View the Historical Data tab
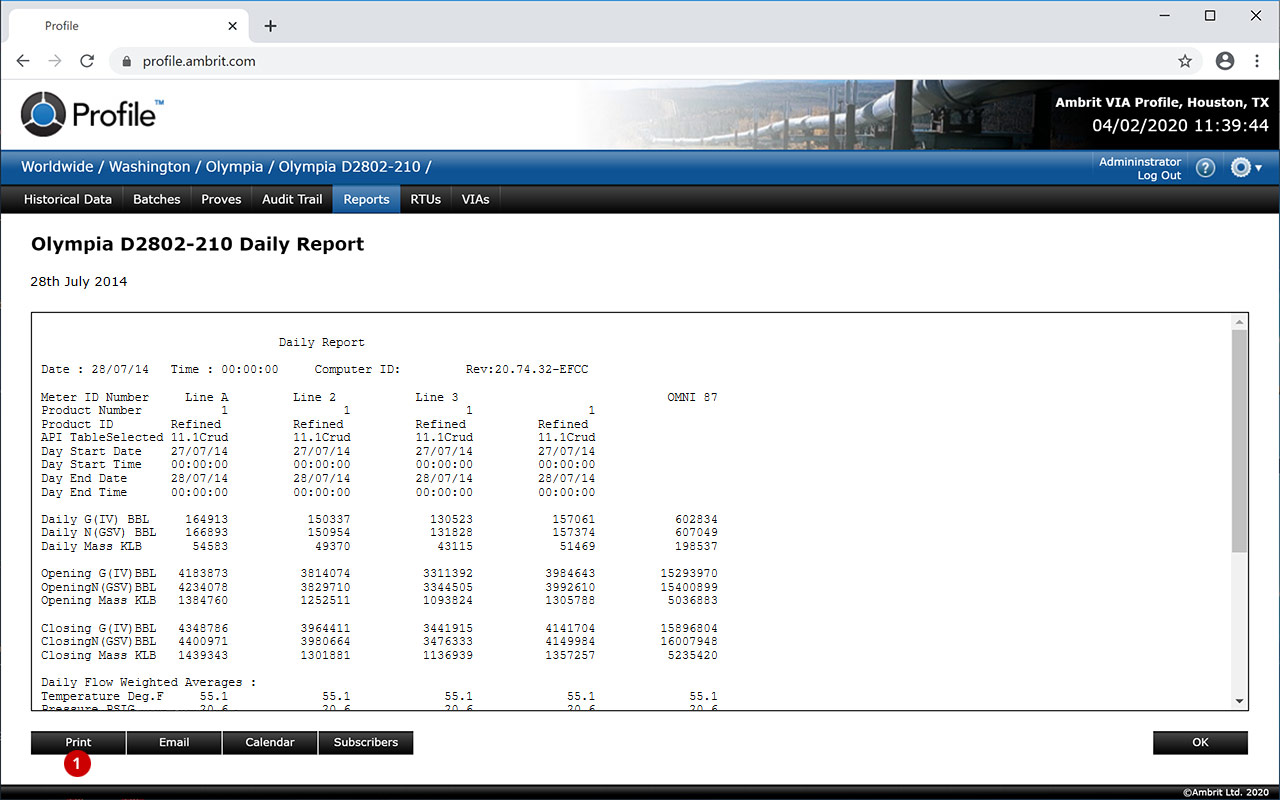1280x800 pixels. pyautogui.click(x=66, y=199)
